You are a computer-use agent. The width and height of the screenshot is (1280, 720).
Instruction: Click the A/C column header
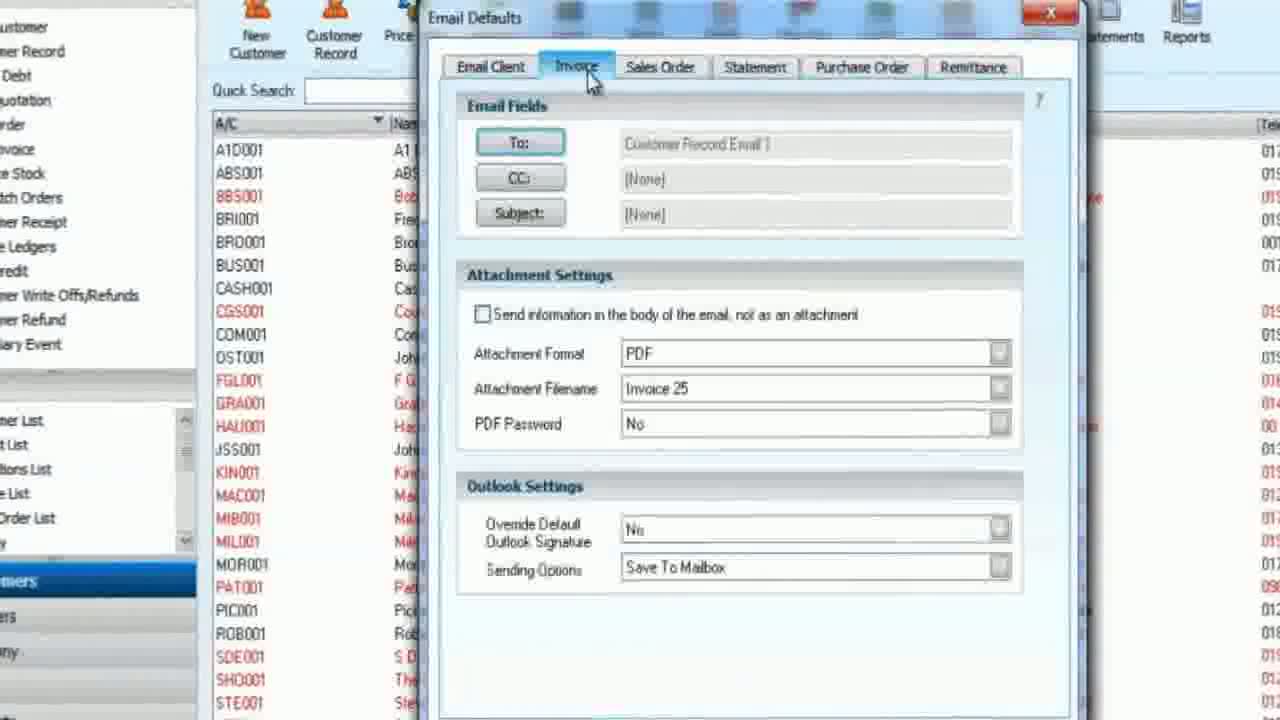(x=301, y=123)
